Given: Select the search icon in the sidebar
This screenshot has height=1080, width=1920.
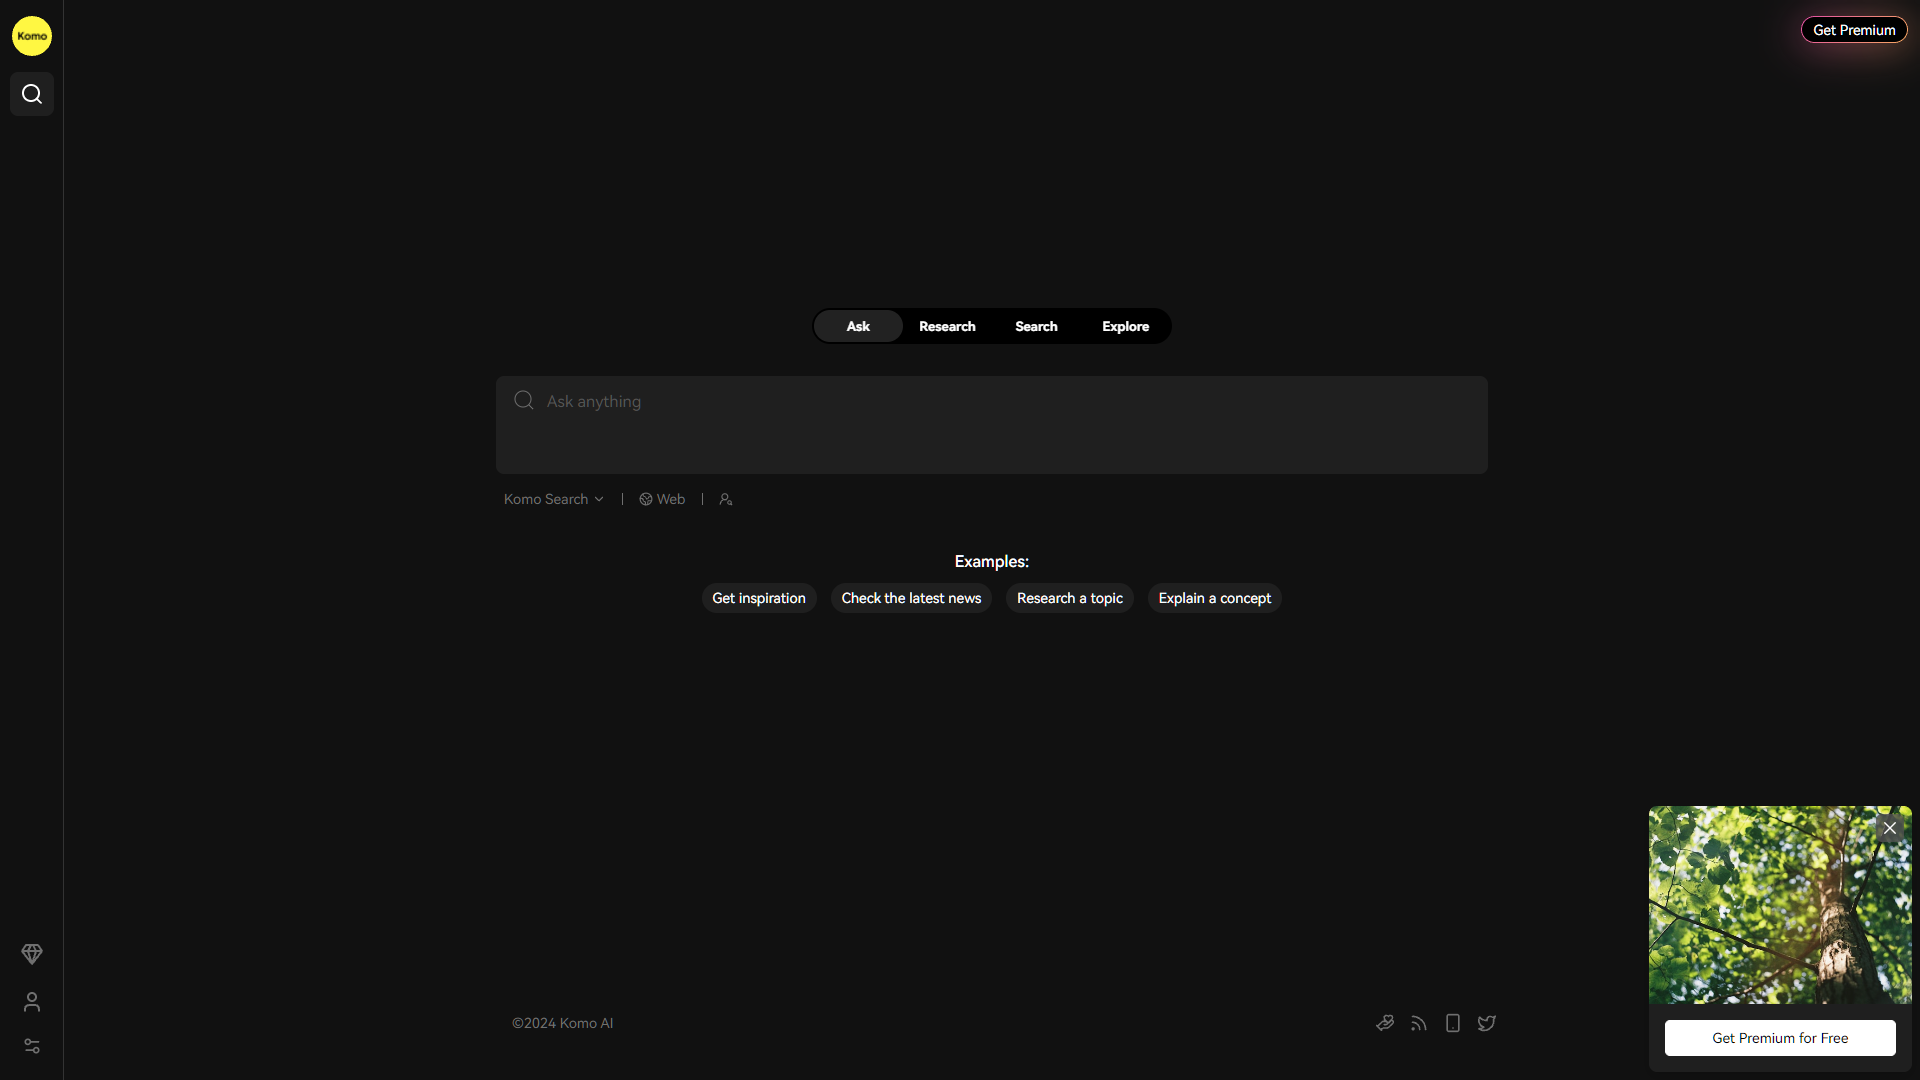Looking at the screenshot, I should point(31,93).
